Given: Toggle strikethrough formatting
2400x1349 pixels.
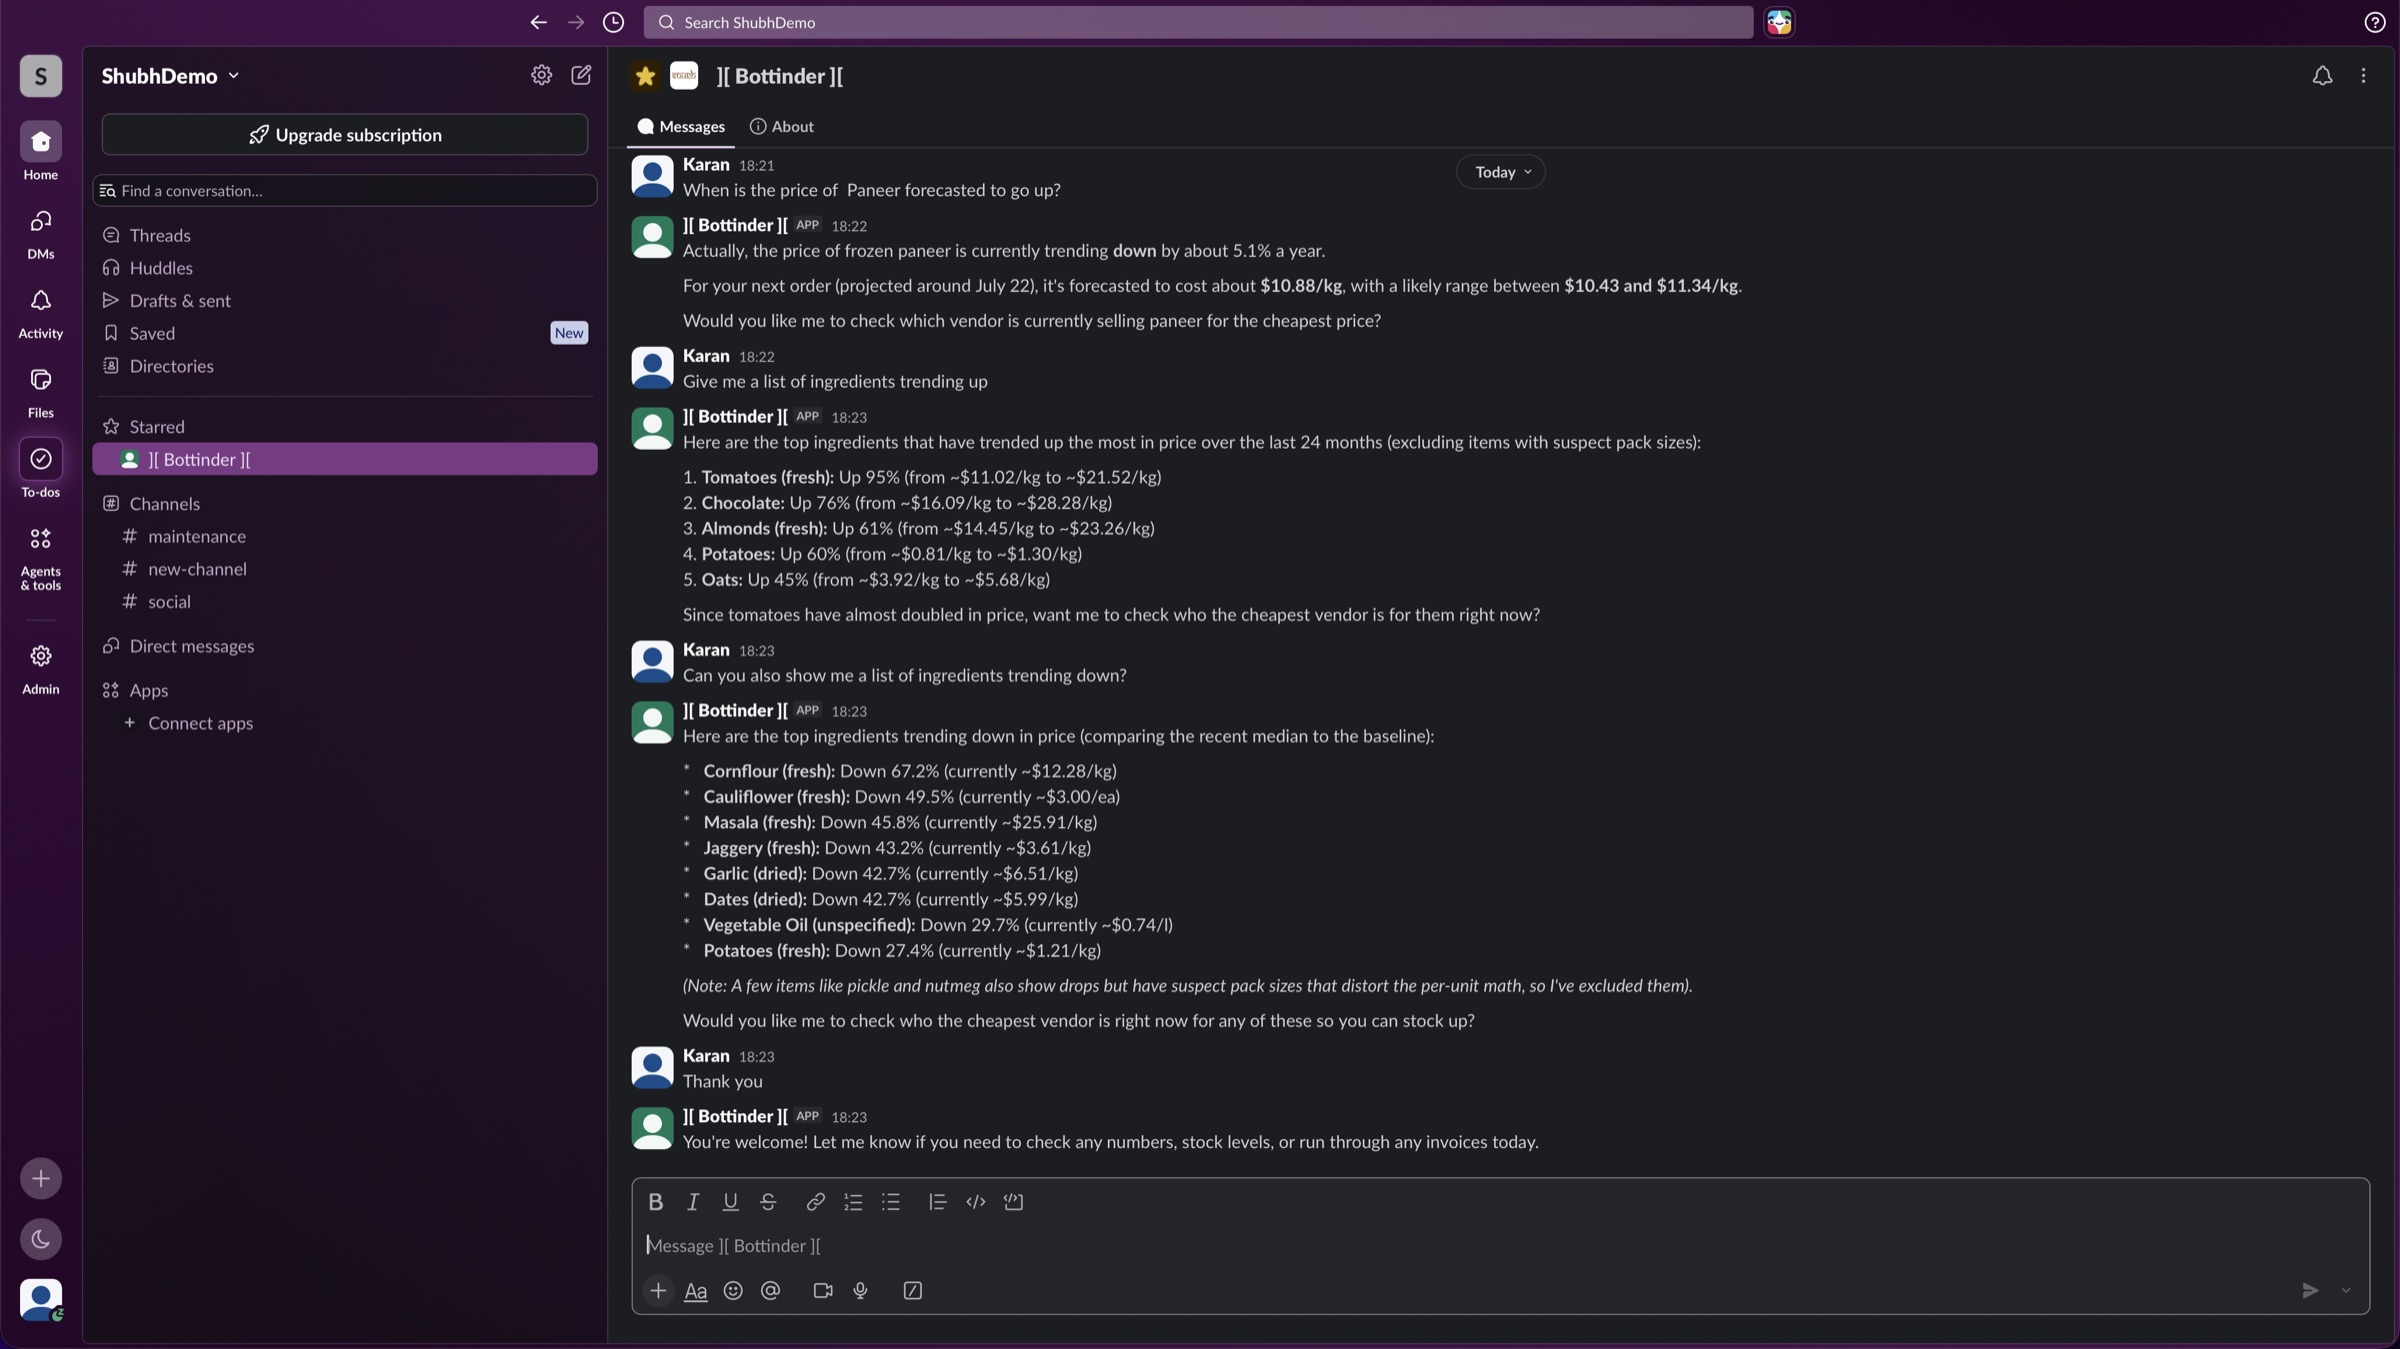Looking at the screenshot, I should coord(768,1202).
